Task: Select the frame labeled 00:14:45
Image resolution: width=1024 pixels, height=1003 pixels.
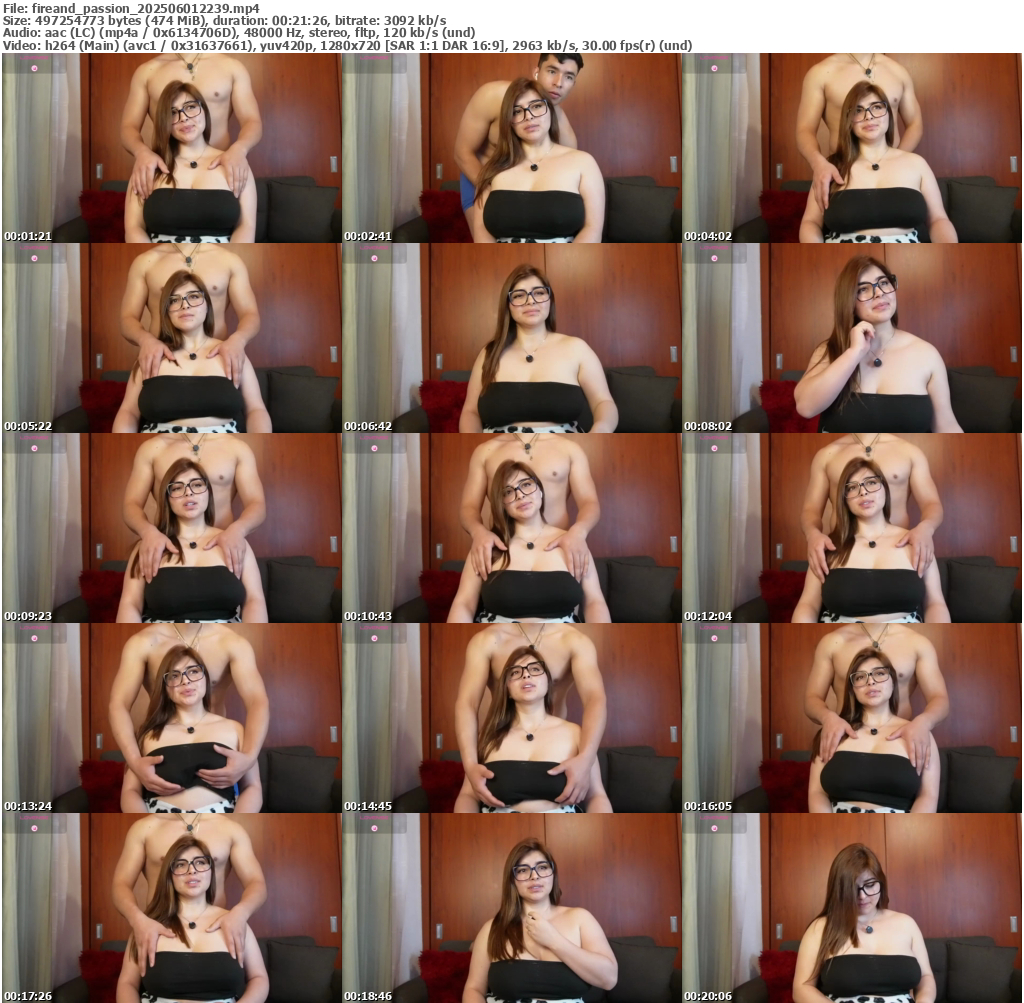Action: tap(511, 718)
